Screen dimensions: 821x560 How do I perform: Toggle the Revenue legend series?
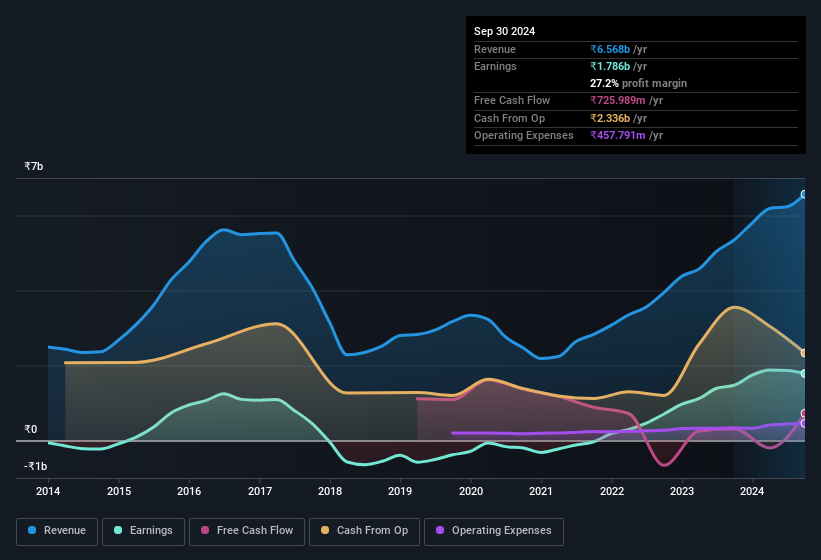click(57, 531)
